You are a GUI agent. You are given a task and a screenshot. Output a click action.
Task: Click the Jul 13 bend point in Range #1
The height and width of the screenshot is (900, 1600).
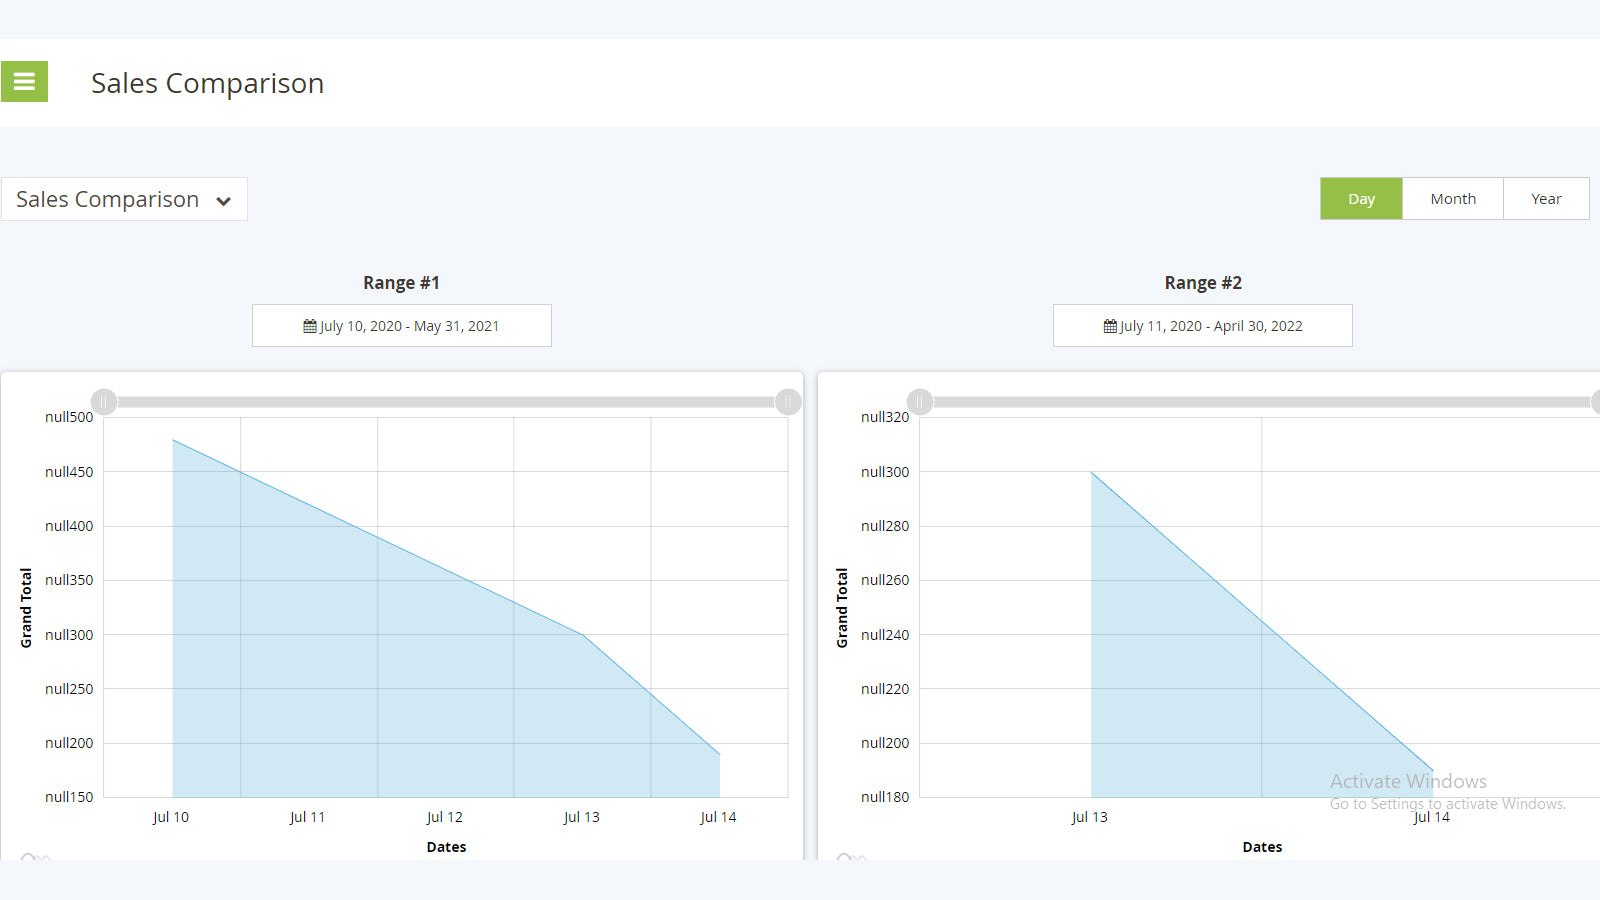tap(583, 635)
